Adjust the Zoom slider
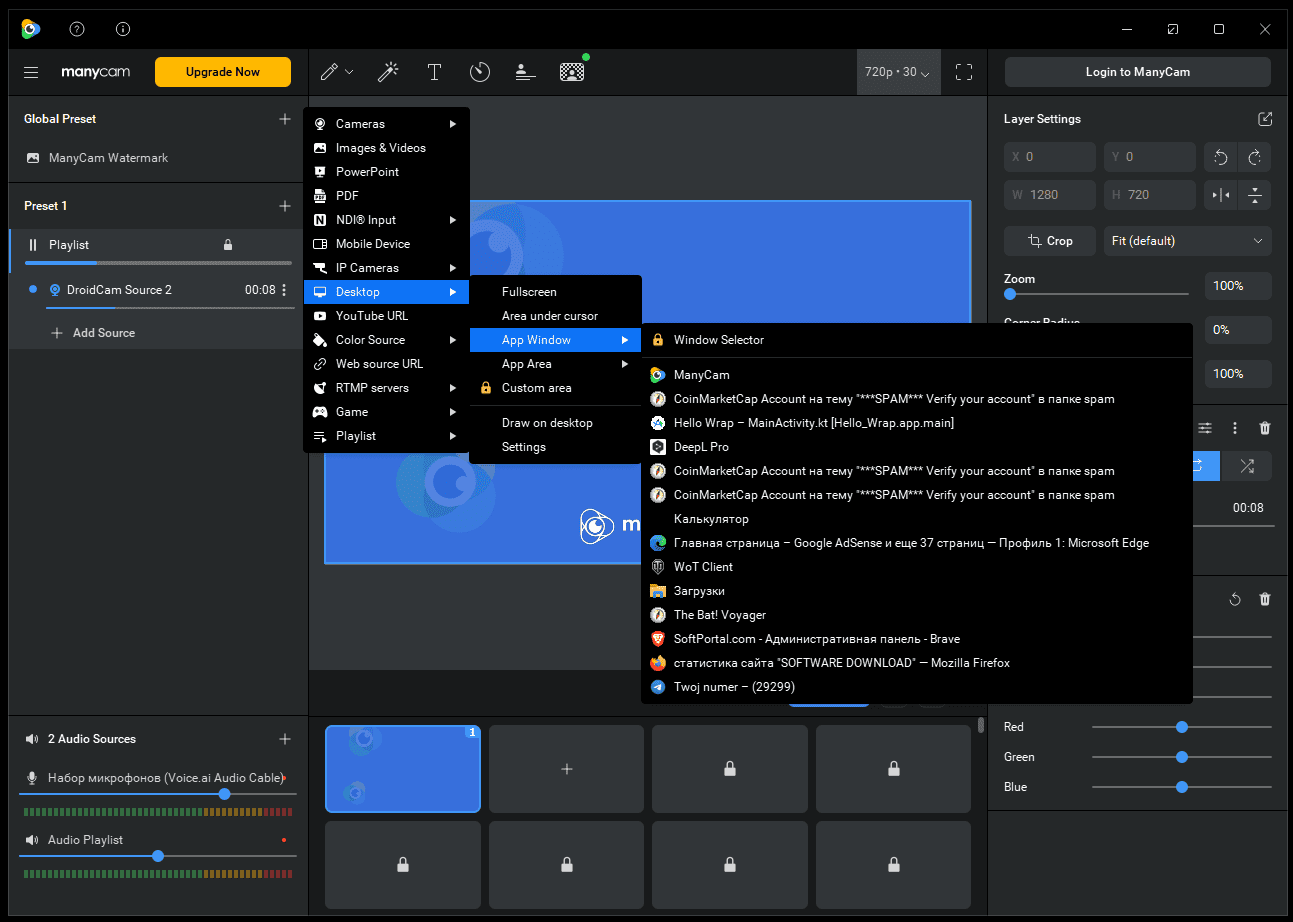 click(1096, 294)
